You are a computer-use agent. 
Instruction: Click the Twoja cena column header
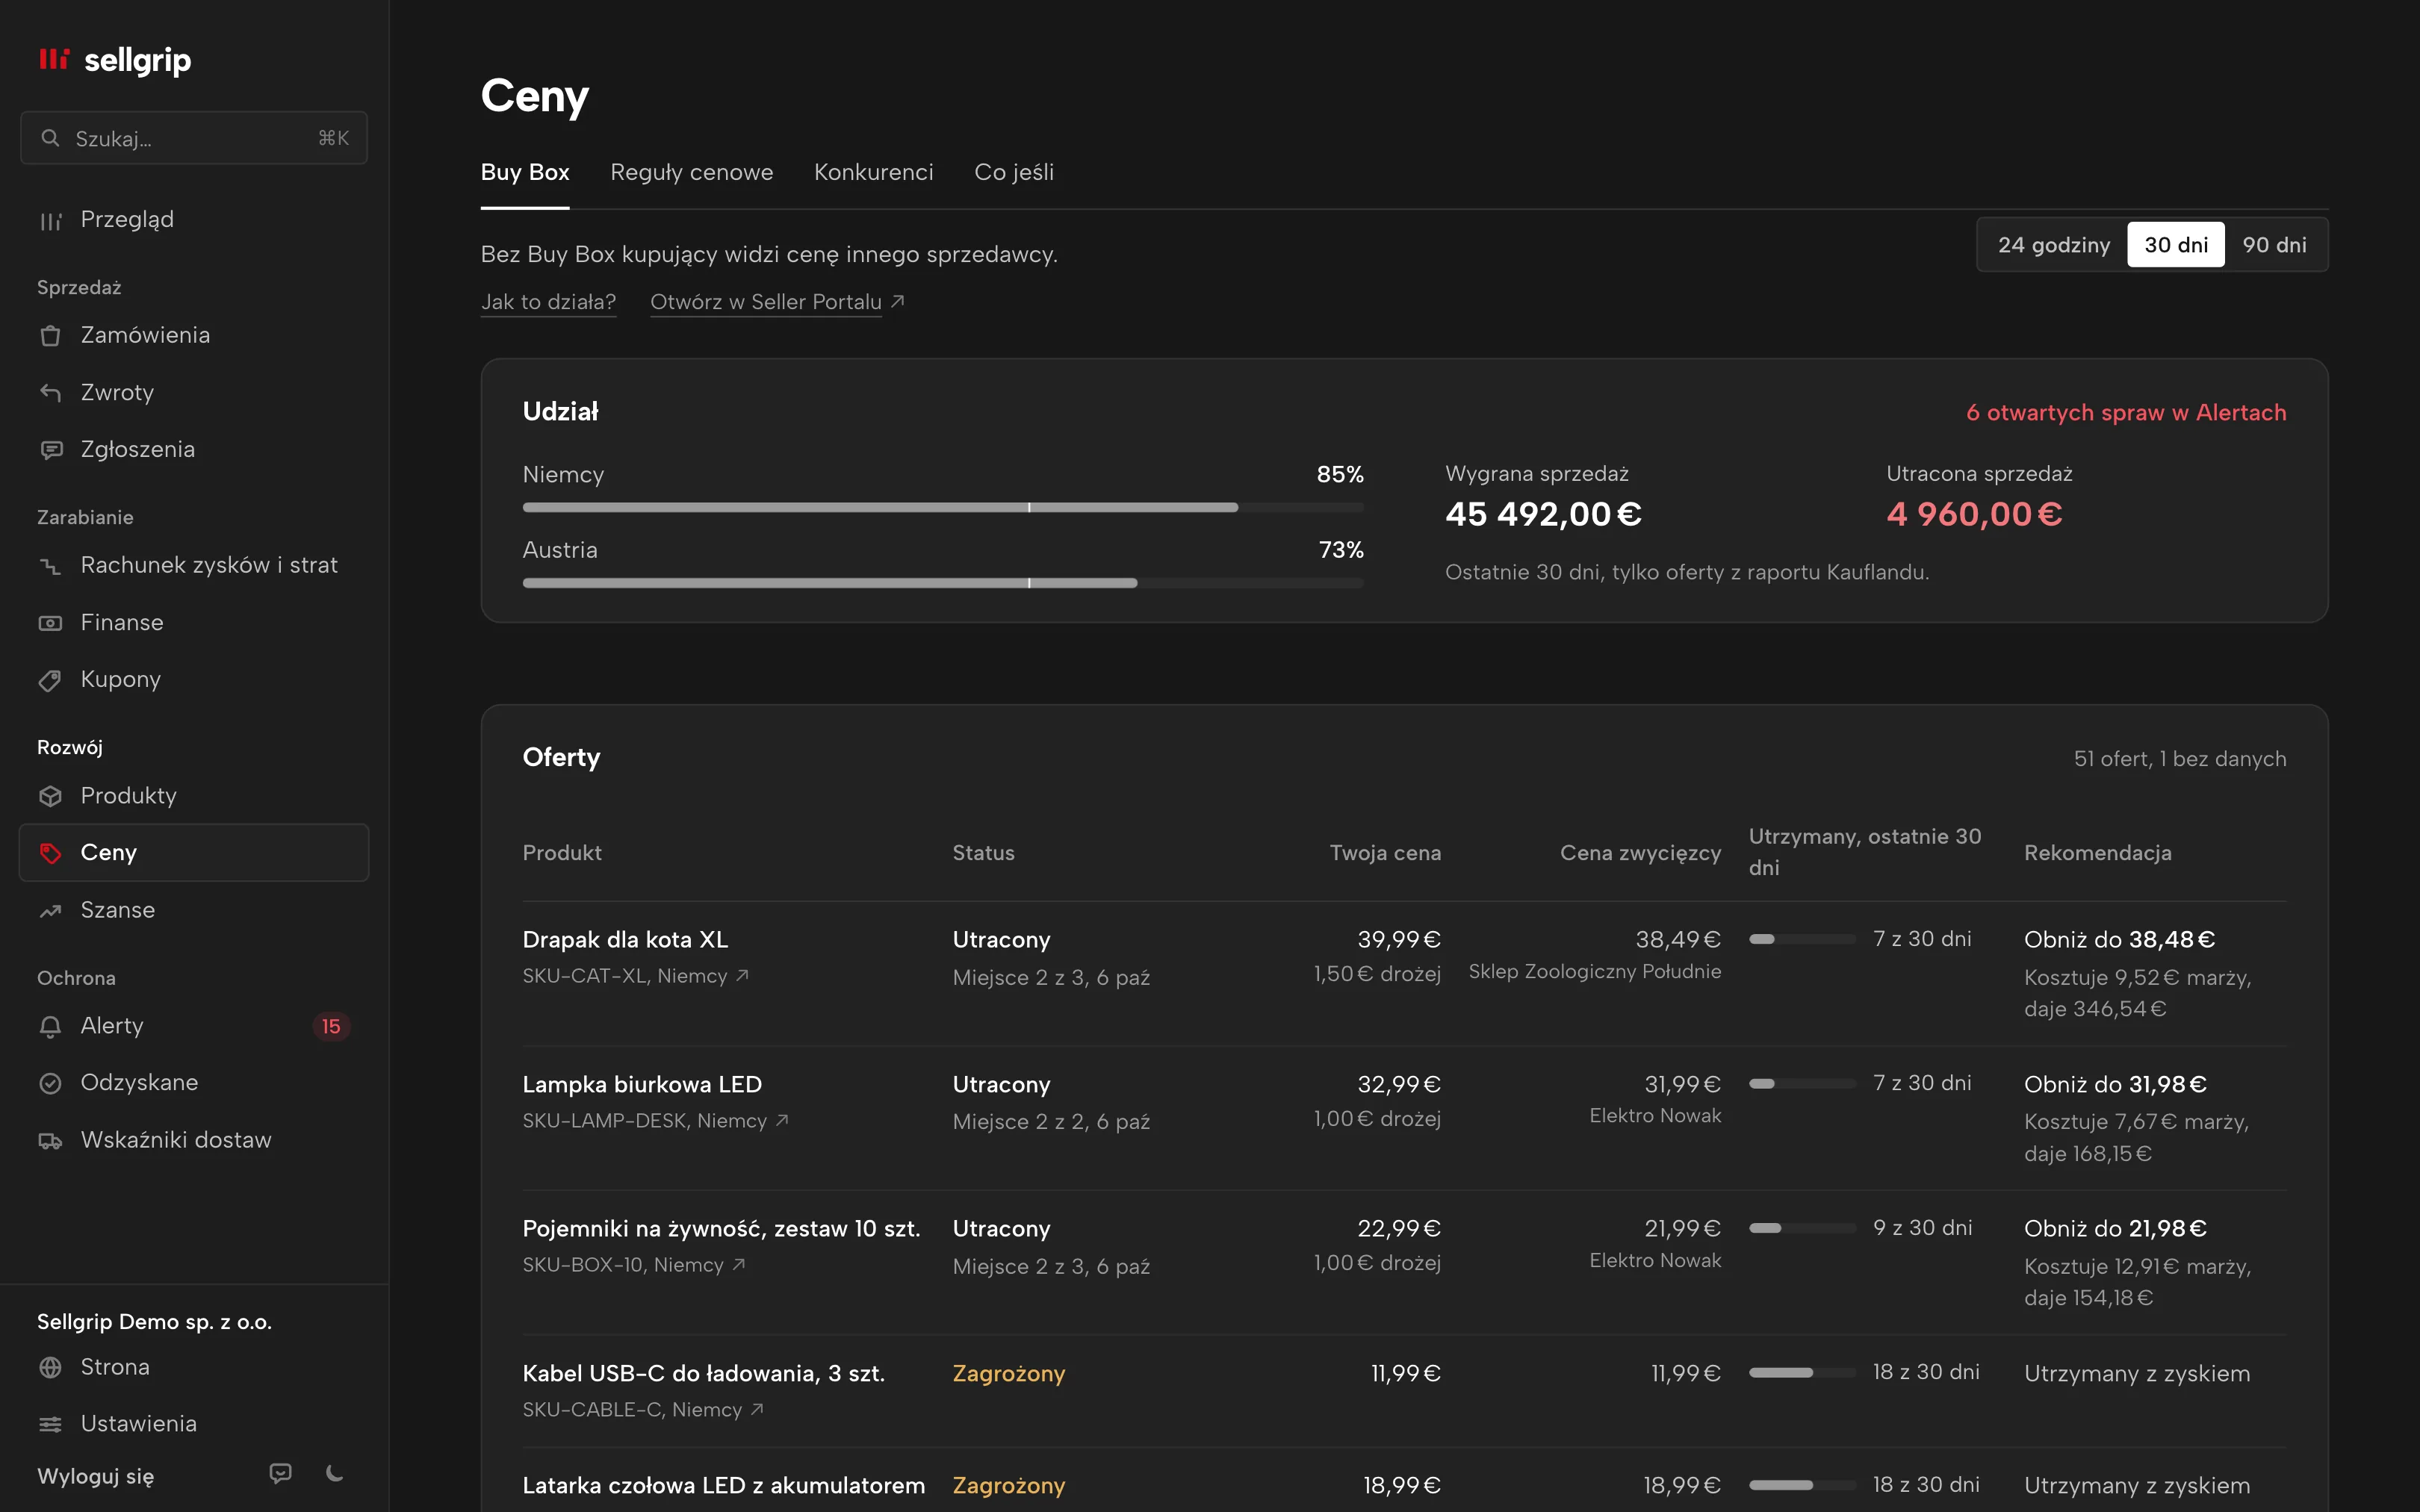point(1385,853)
